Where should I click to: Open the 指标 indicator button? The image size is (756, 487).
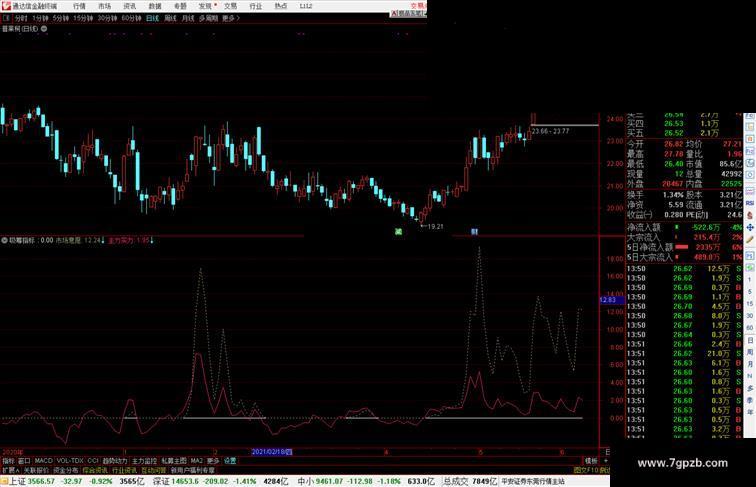(x=8, y=461)
